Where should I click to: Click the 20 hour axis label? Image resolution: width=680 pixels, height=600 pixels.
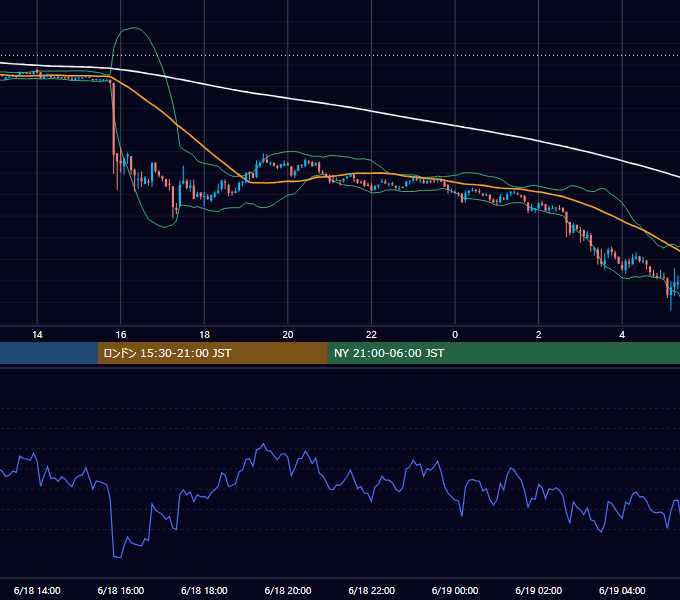(288, 335)
